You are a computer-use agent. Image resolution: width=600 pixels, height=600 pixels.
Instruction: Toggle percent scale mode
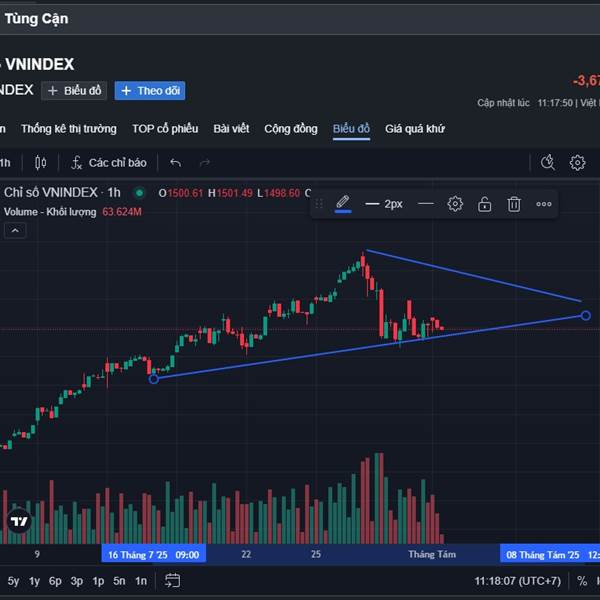tap(582, 581)
